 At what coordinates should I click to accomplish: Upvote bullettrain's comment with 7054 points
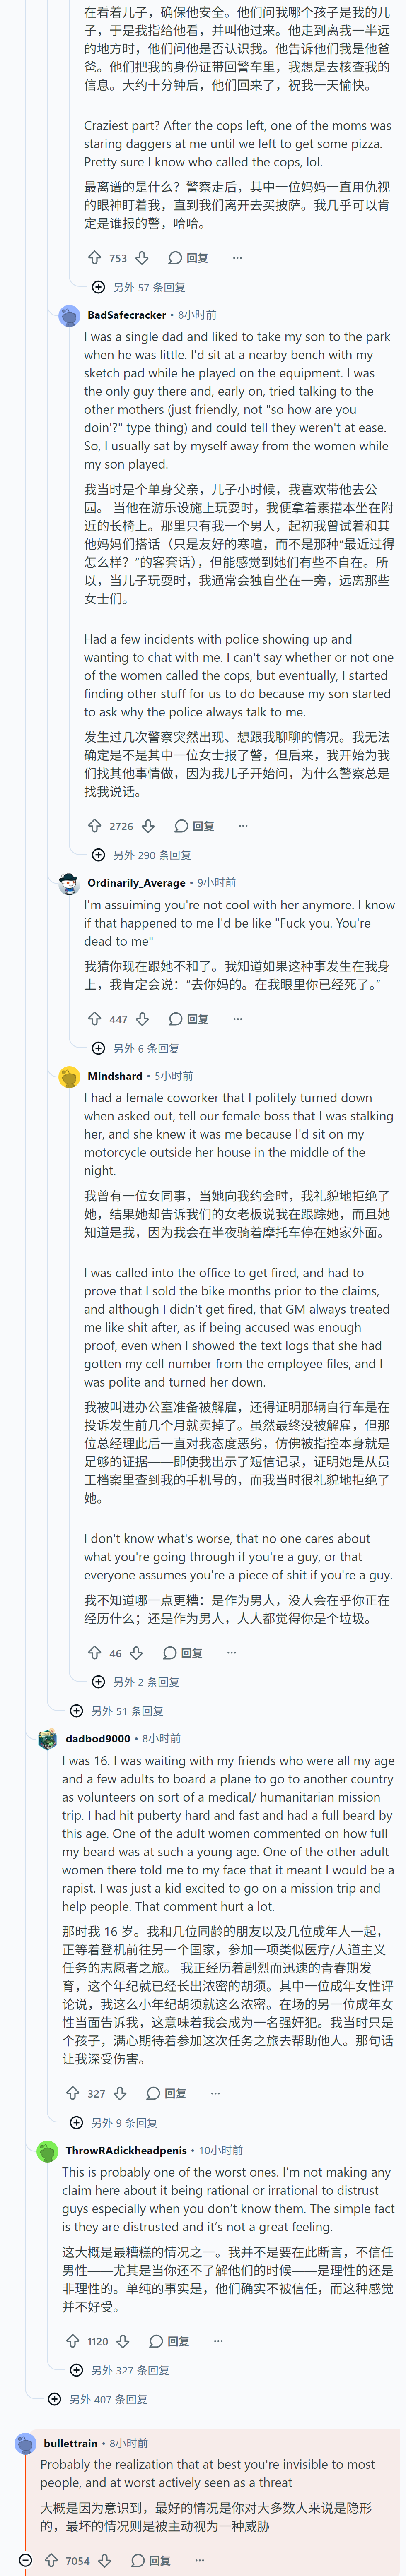[51, 2561]
